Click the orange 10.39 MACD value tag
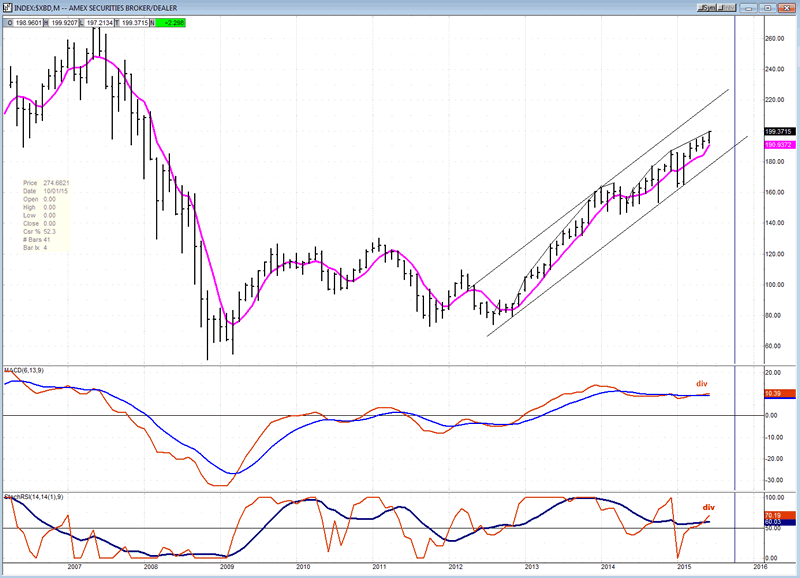This screenshot has height=578, width=800. click(x=778, y=394)
